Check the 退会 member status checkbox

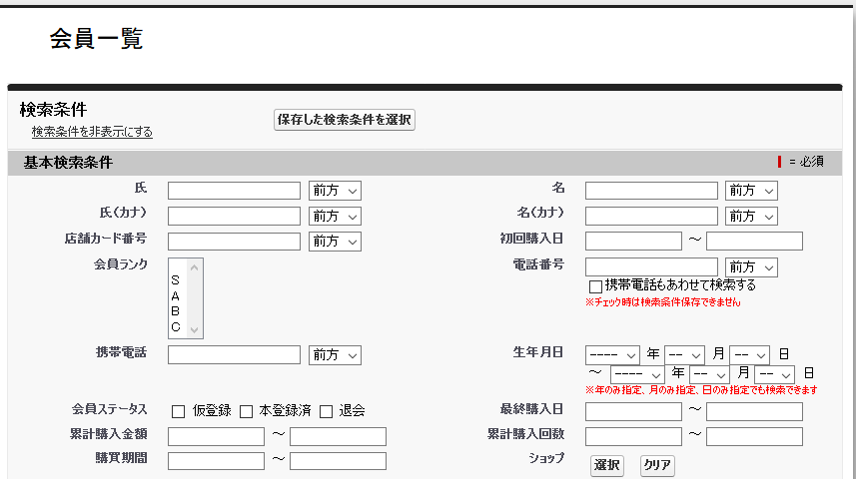coord(326,411)
